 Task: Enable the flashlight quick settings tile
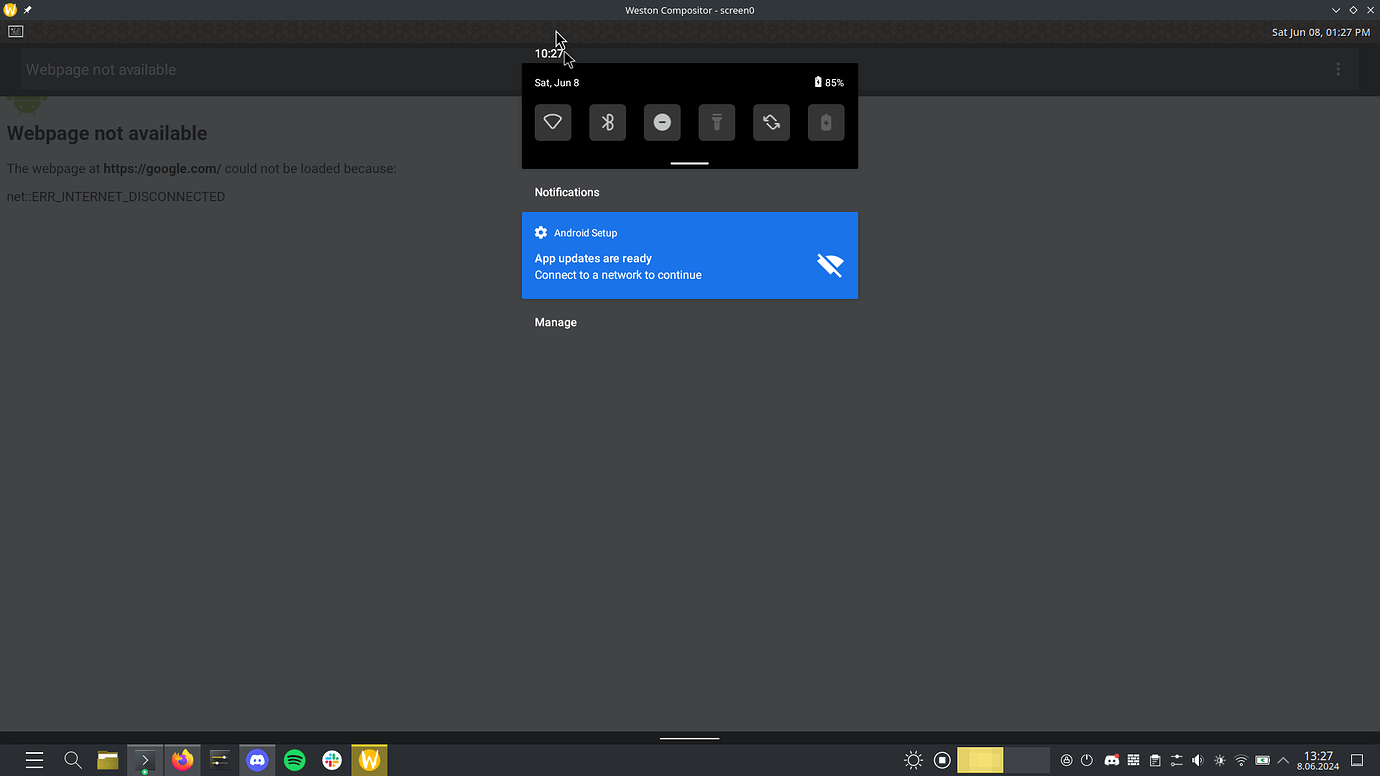coord(716,122)
